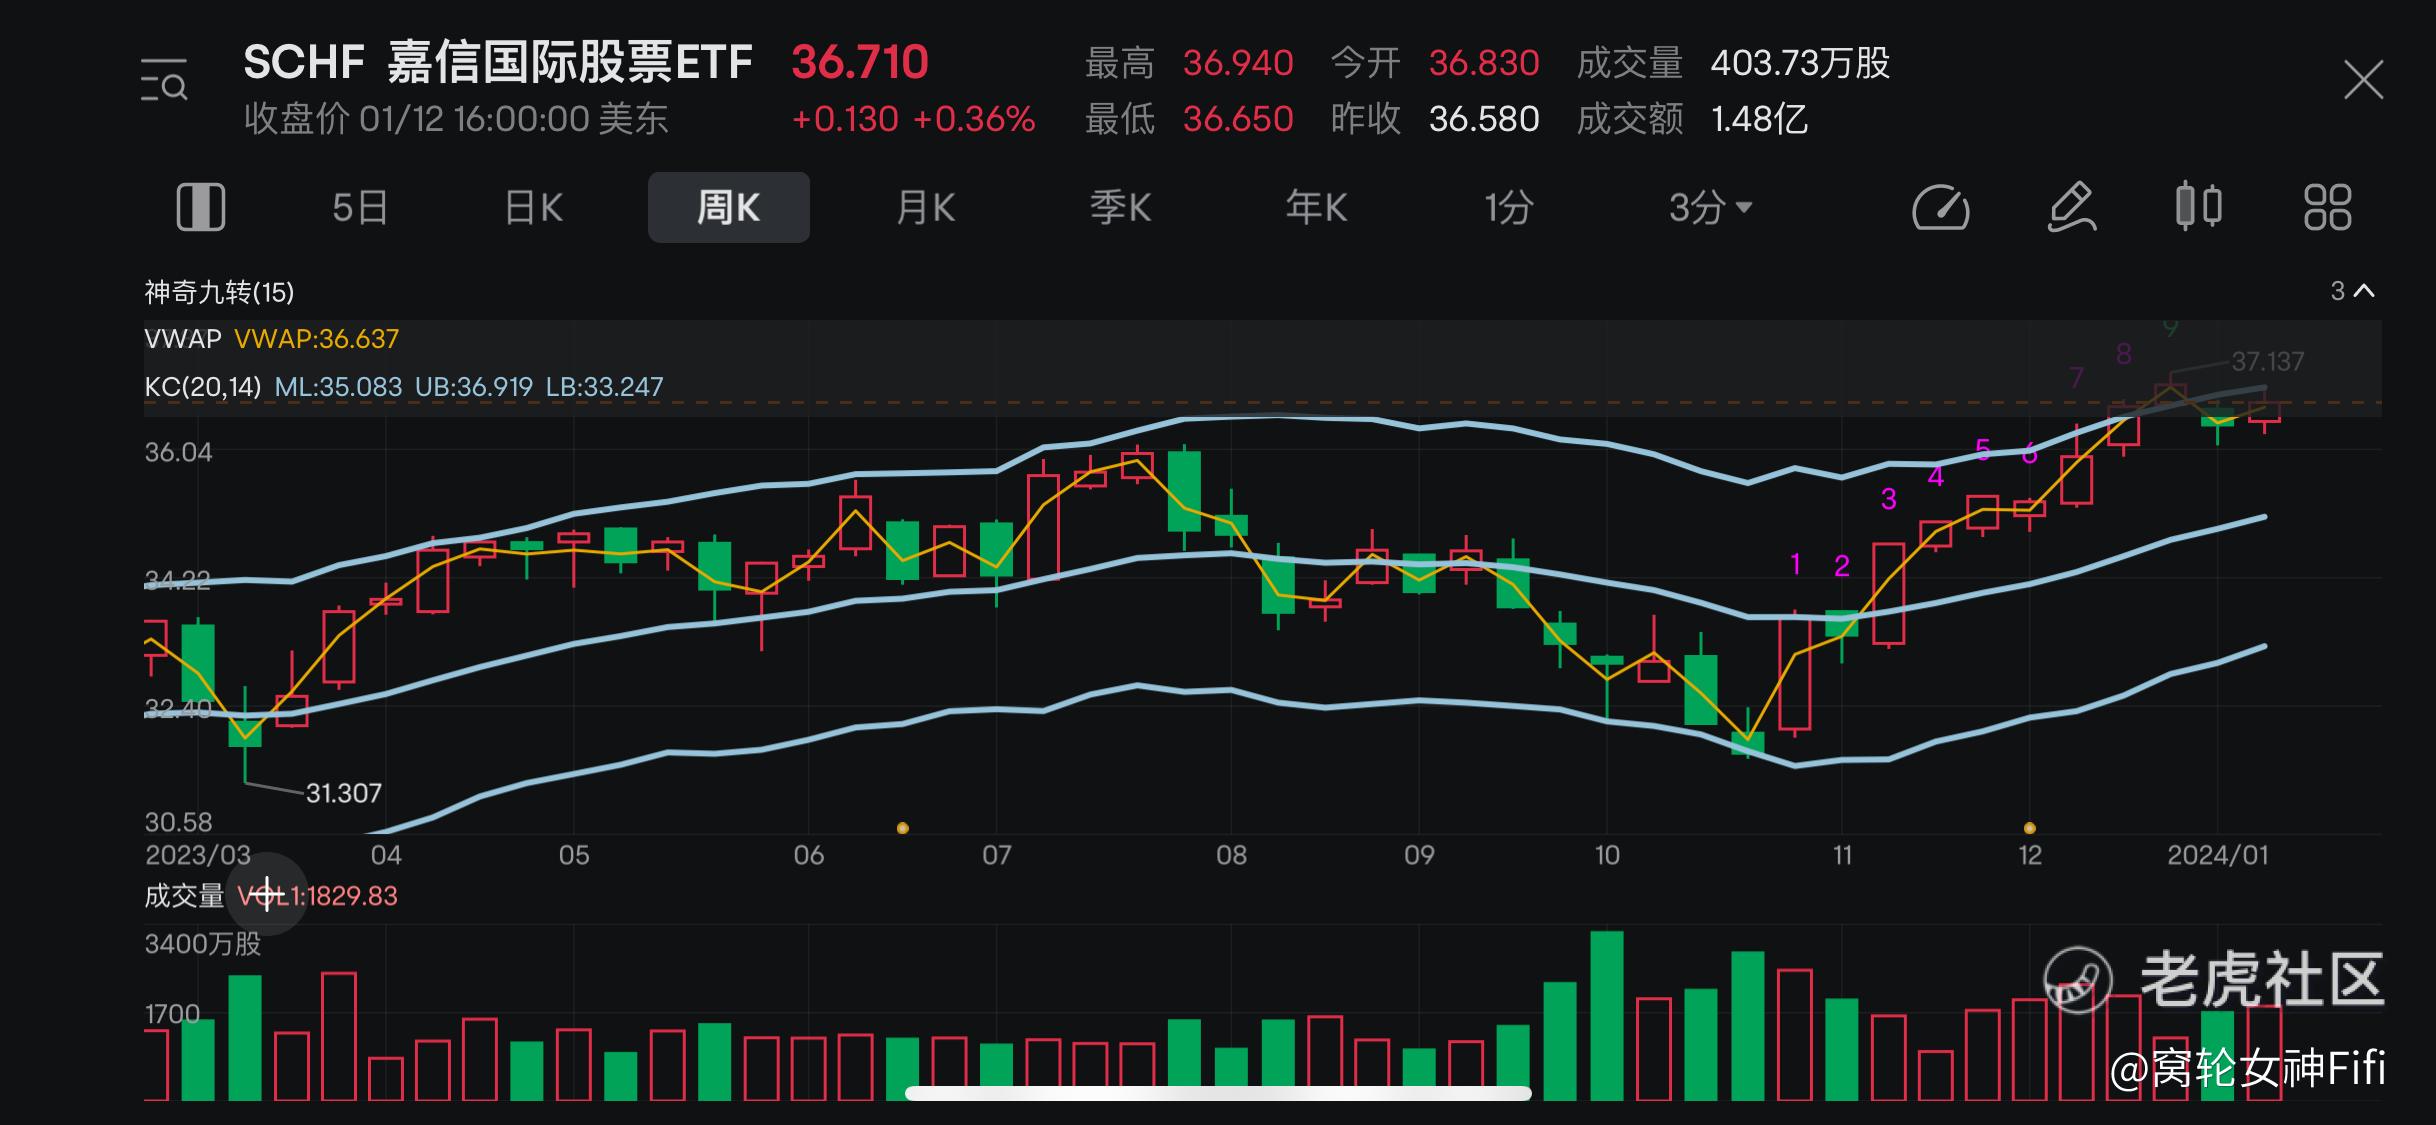Screen dimensions: 2436x1125
Task: Tap the magenta 1 sequence marker
Action: click(x=1795, y=565)
